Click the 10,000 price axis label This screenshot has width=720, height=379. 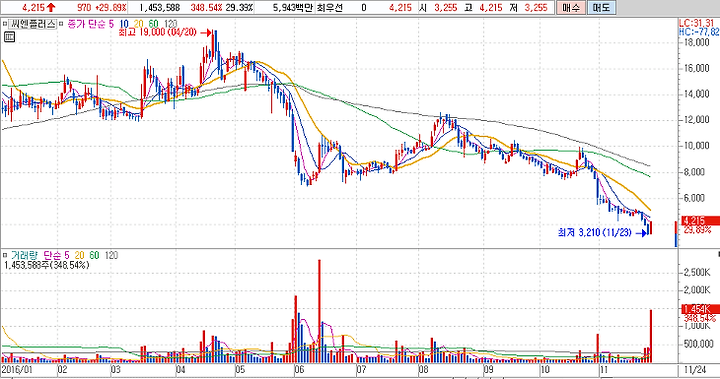pyautogui.click(x=697, y=146)
